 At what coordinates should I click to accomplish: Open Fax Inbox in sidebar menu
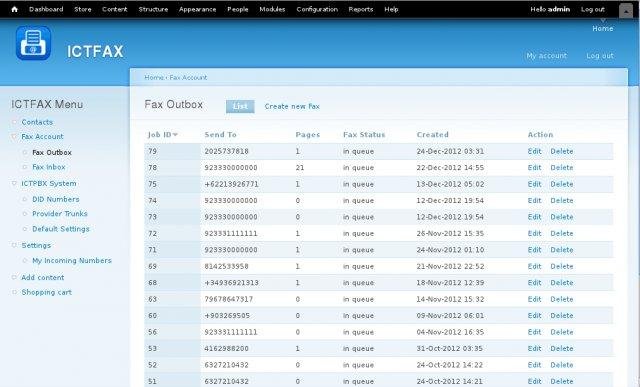coord(49,167)
